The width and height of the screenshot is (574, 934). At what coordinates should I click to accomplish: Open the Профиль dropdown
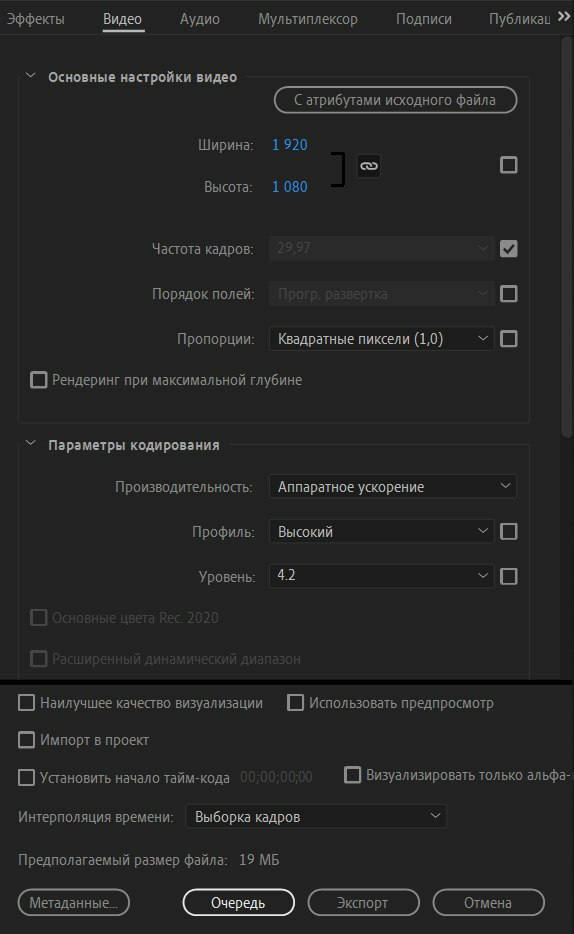pyautogui.click(x=381, y=531)
